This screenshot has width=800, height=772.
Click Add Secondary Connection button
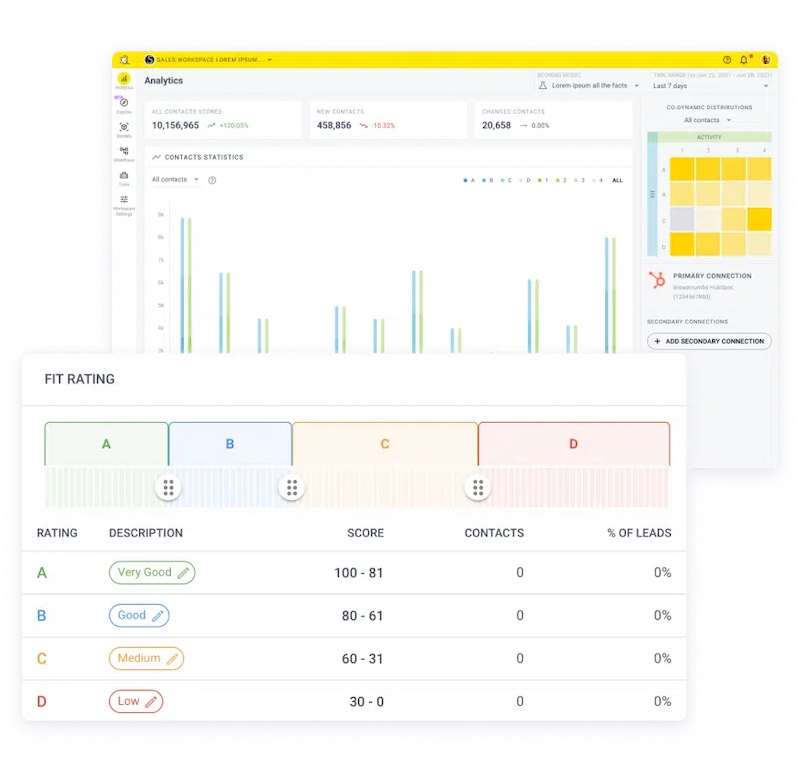coord(709,341)
